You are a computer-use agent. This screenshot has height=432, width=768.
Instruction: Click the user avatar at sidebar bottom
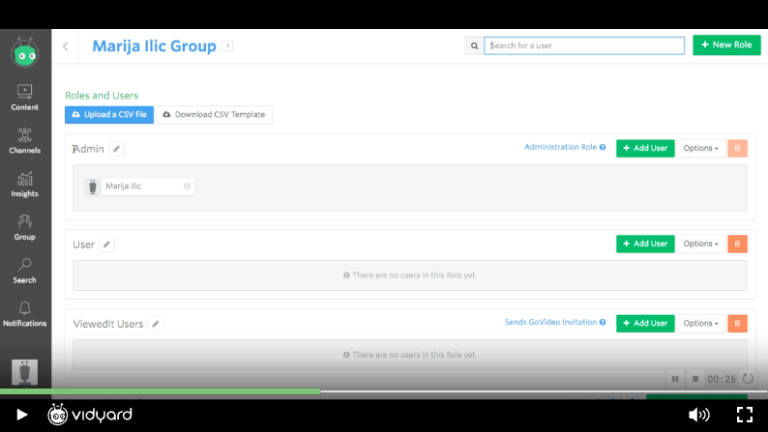pyautogui.click(x=24, y=372)
